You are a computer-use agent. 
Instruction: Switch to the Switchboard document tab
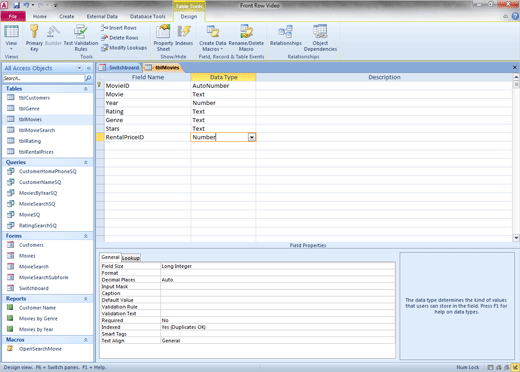pos(119,68)
